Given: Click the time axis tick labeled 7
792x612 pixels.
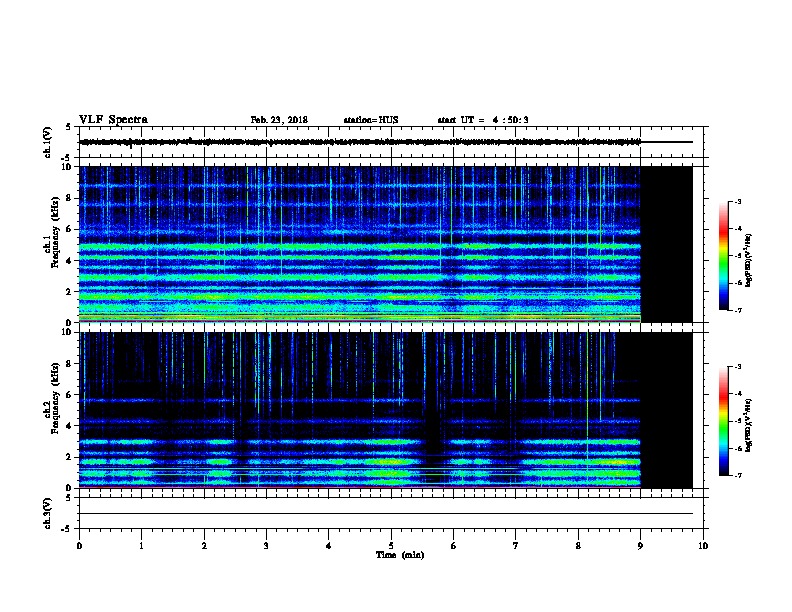Looking at the screenshot, I should [516, 545].
